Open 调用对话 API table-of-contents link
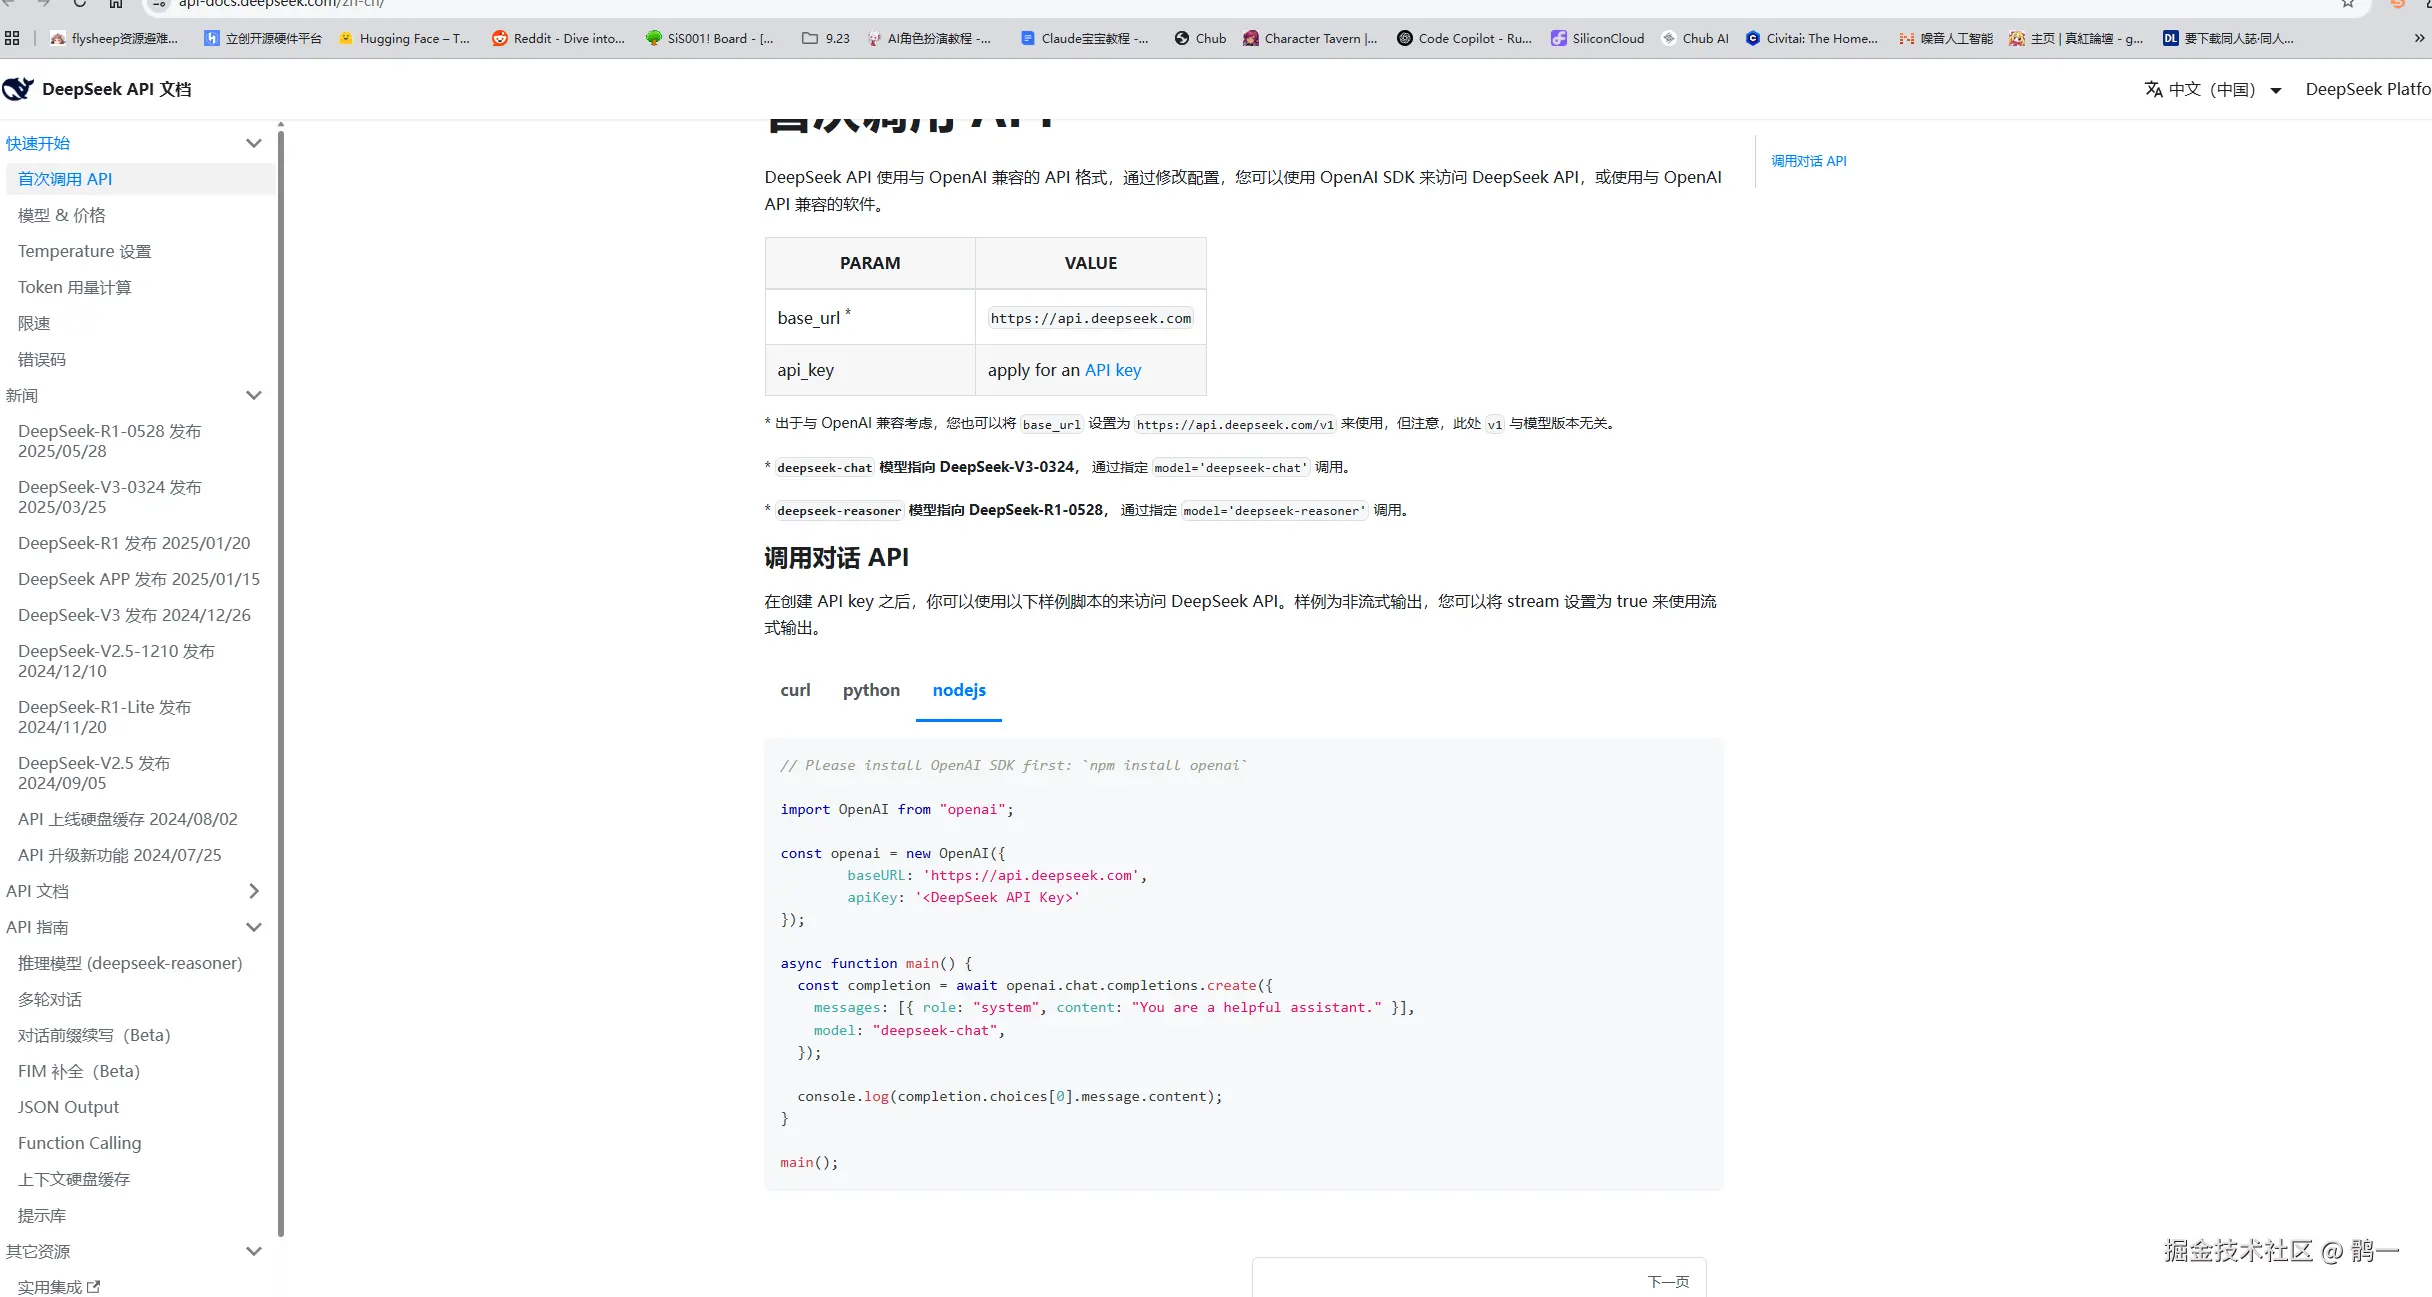Viewport: 2432px width, 1297px height. click(x=1808, y=161)
